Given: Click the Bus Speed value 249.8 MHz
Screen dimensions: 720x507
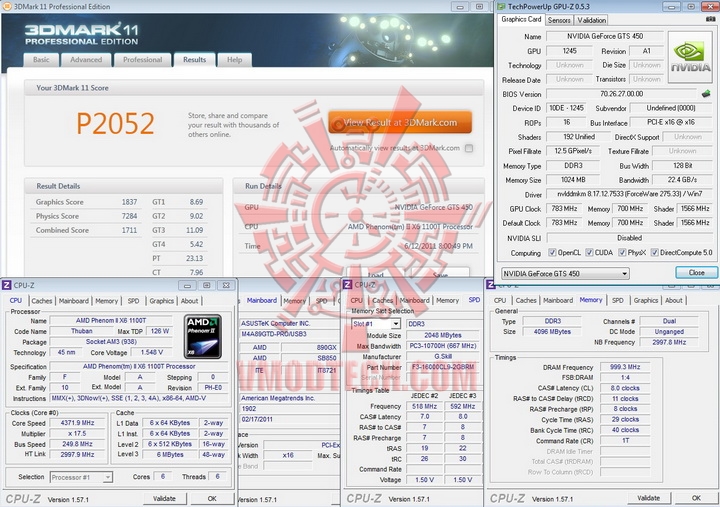Looking at the screenshot, I should [x=78, y=444].
